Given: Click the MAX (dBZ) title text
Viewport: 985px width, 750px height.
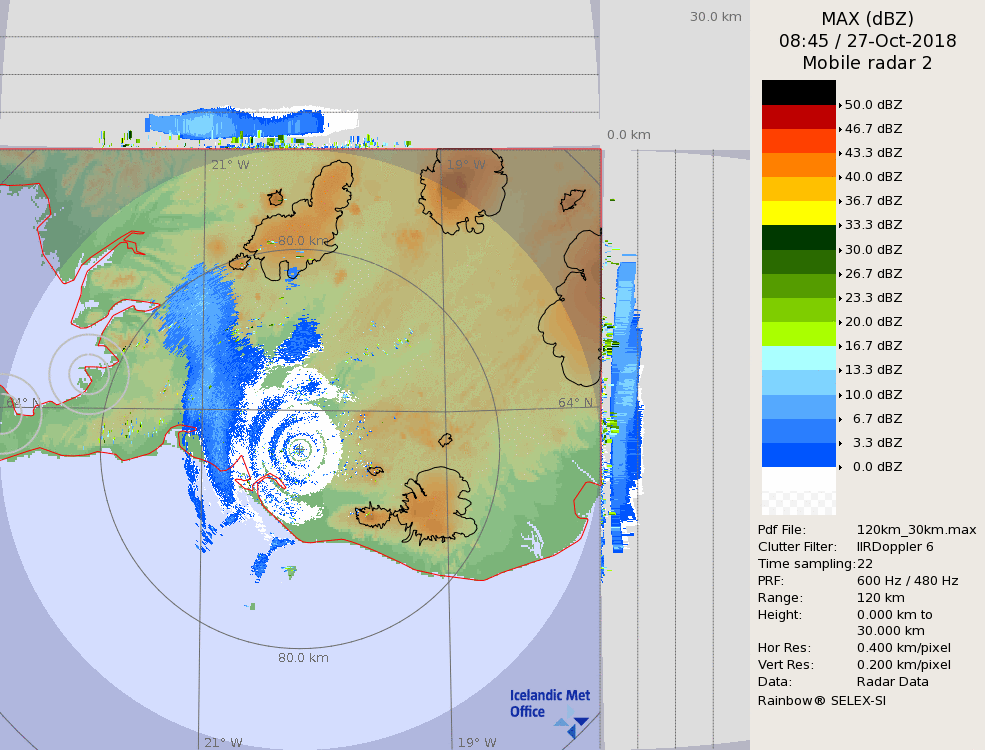Looking at the screenshot, I should (x=867, y=18).
